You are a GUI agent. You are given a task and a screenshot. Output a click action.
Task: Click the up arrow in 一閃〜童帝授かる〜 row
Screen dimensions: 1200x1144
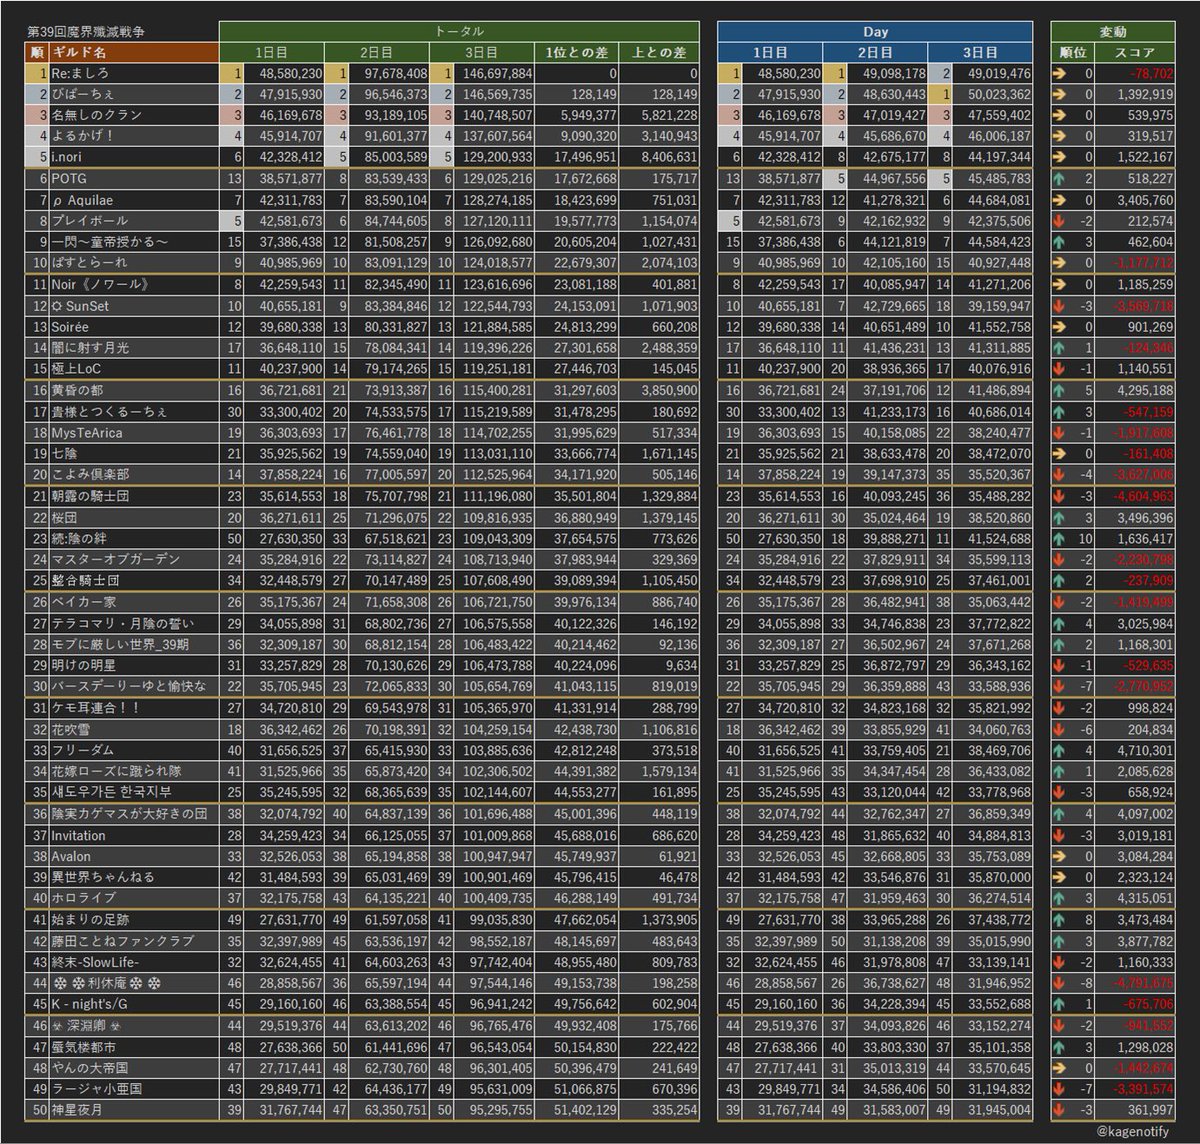tap(1060, 241)
